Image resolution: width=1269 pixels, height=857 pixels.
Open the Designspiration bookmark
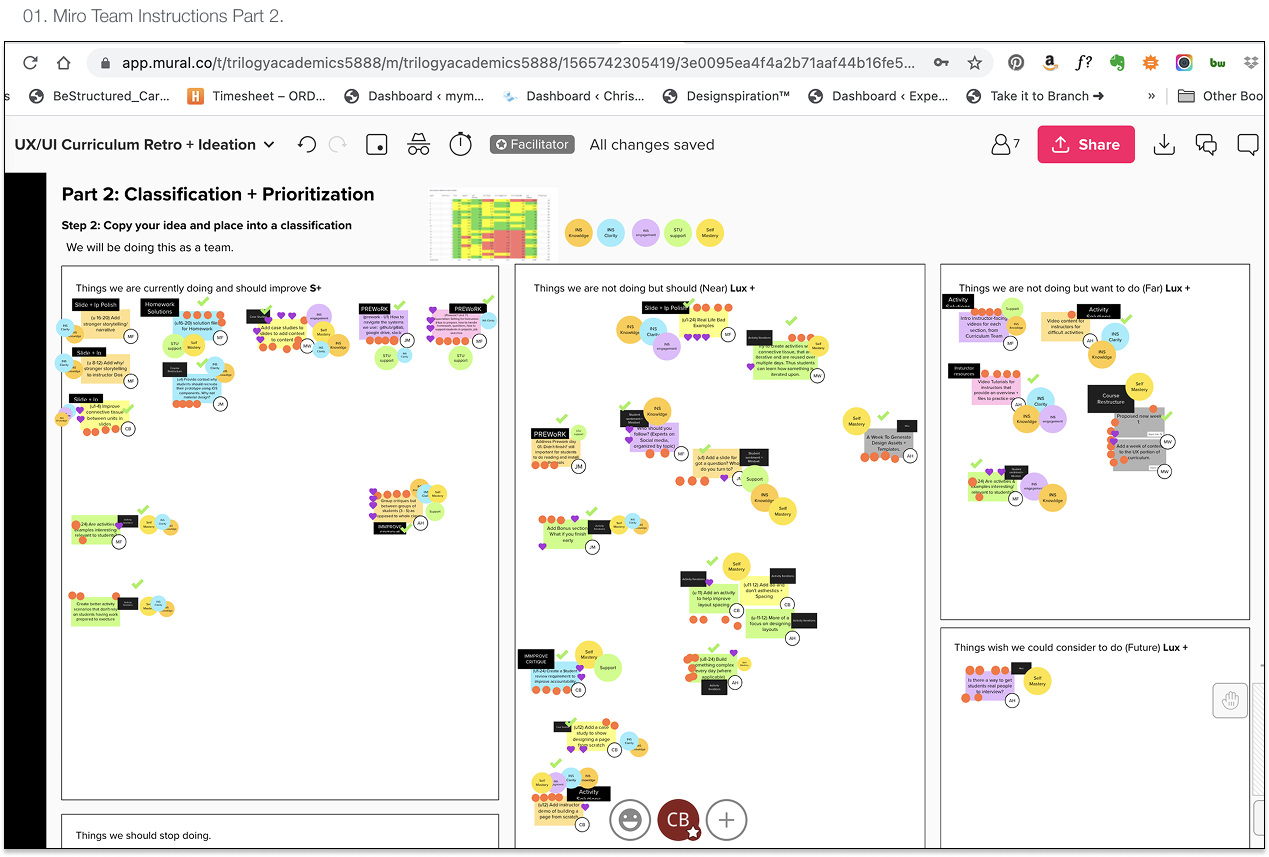726,96
